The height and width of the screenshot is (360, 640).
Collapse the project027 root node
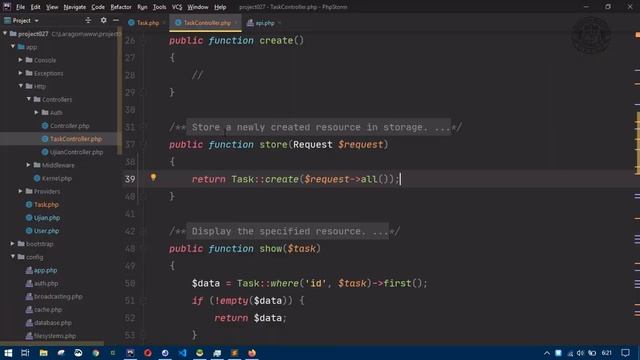(x=5, y=33)
